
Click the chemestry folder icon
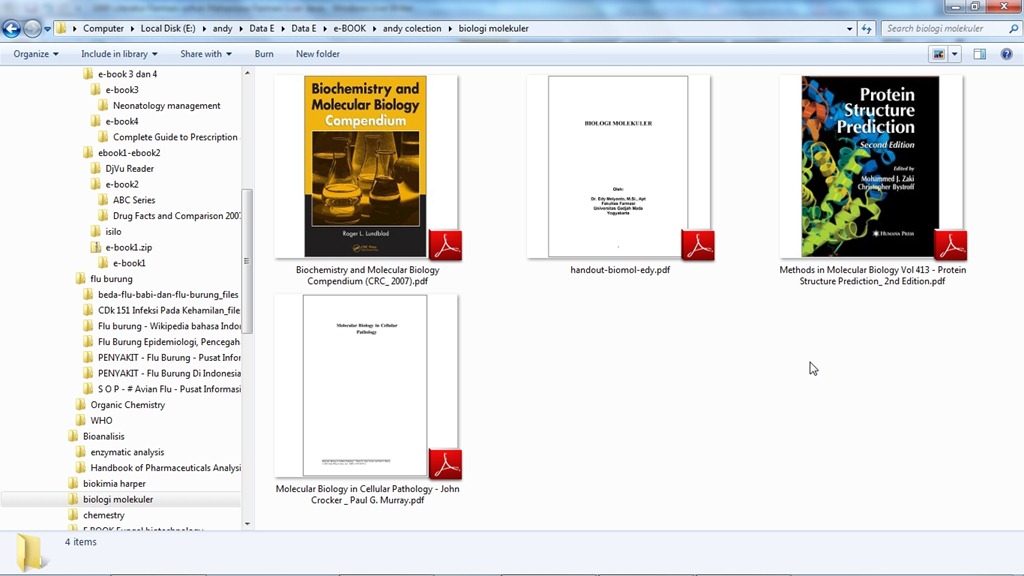(x=73, y=515)
